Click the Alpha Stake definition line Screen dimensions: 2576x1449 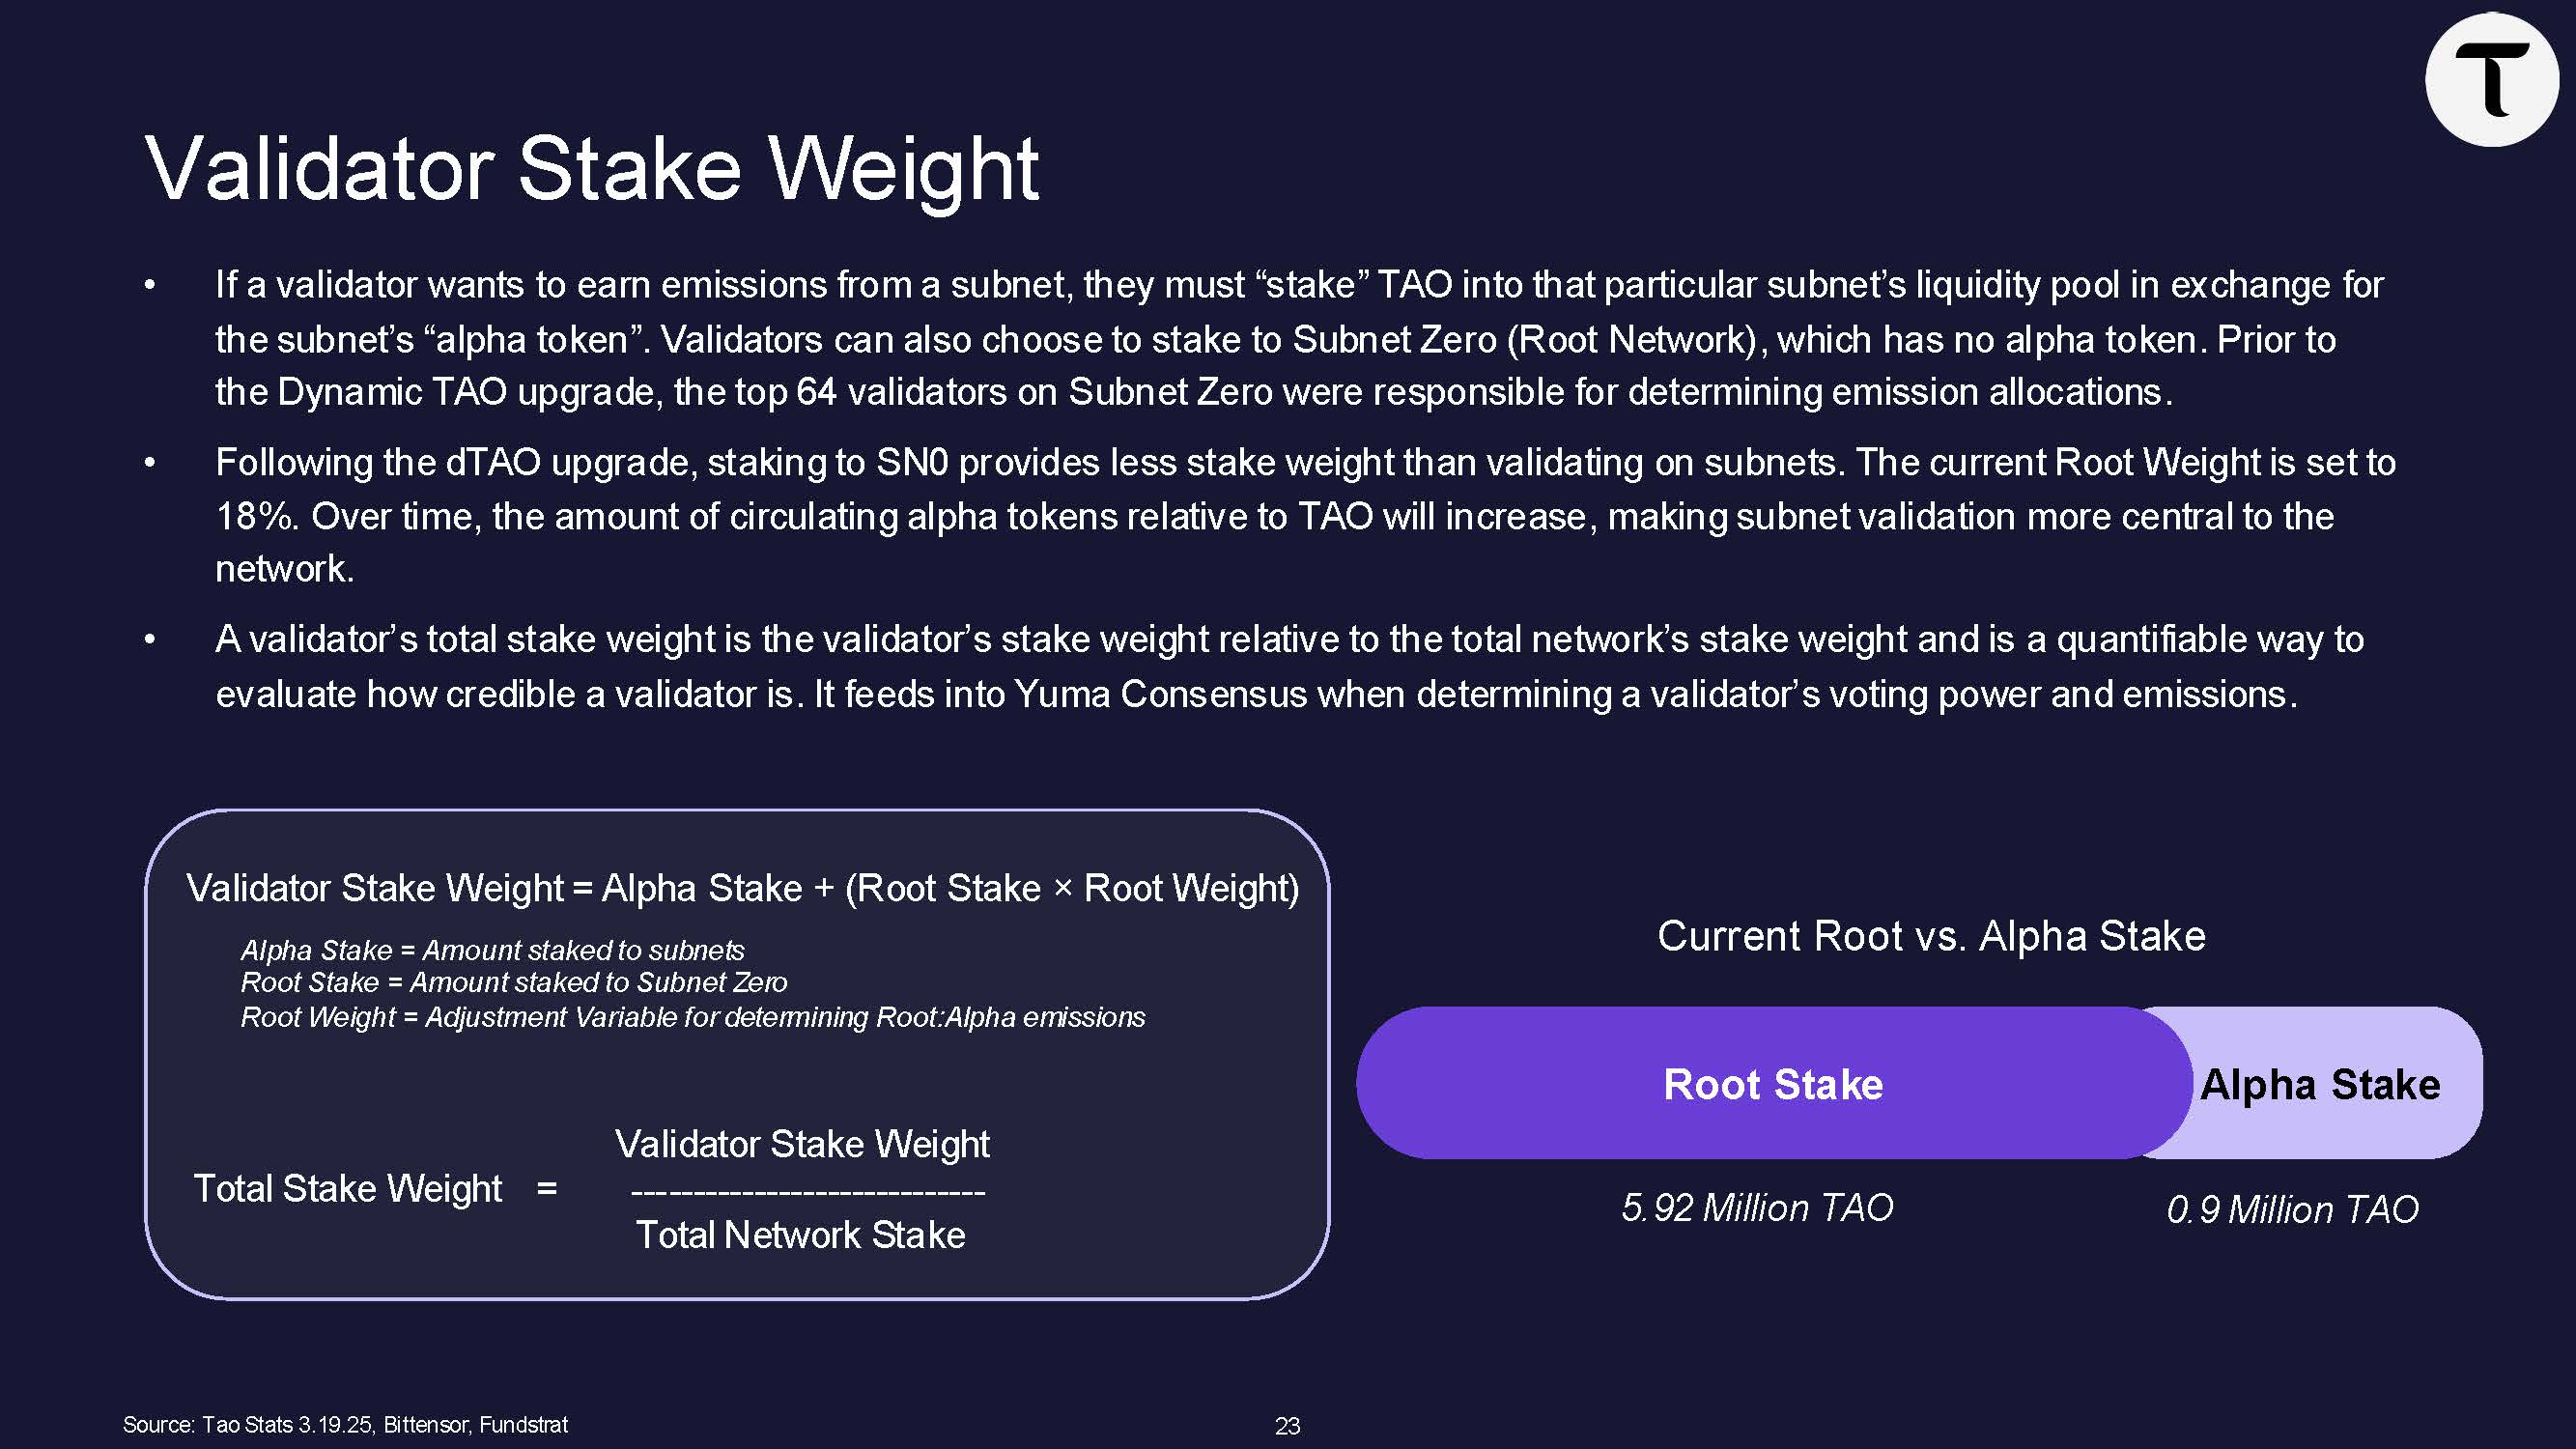pyautogui.click(x=492, y=950)
